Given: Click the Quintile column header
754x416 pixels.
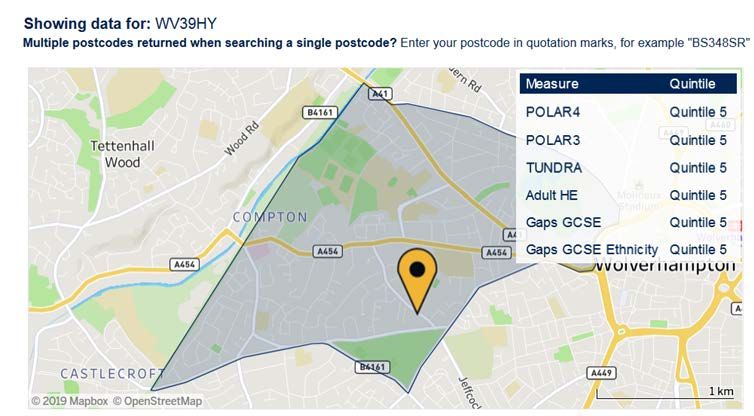Looking at the screenshot, I should (692, 84).
